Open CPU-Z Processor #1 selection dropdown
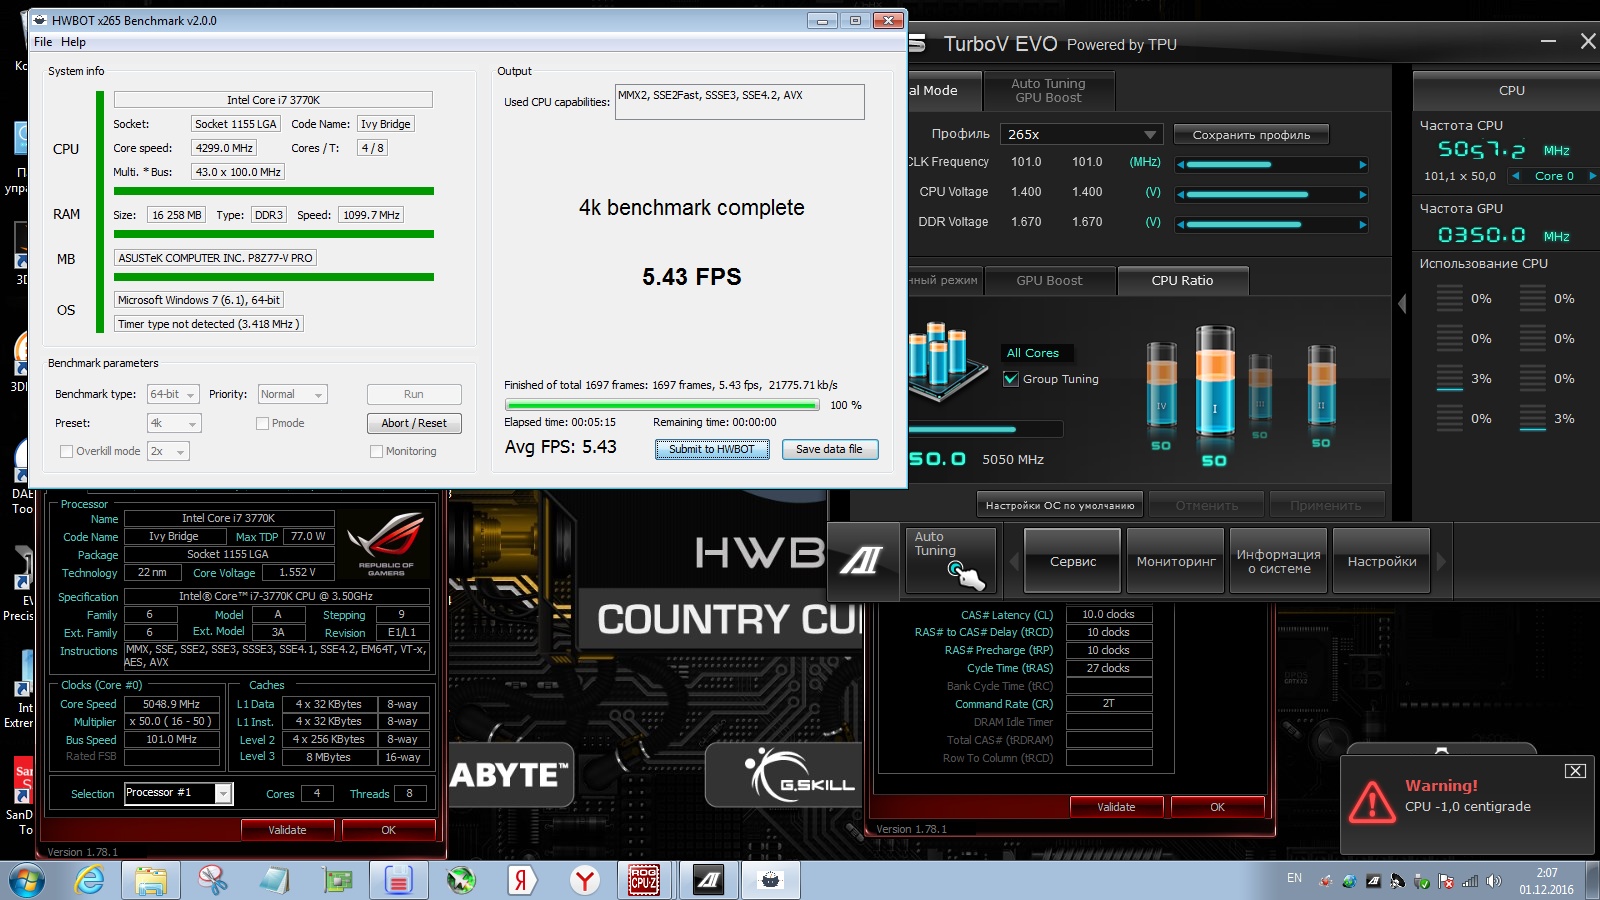The height and width of the screenshot is (900, 1600). pos(178,793)
